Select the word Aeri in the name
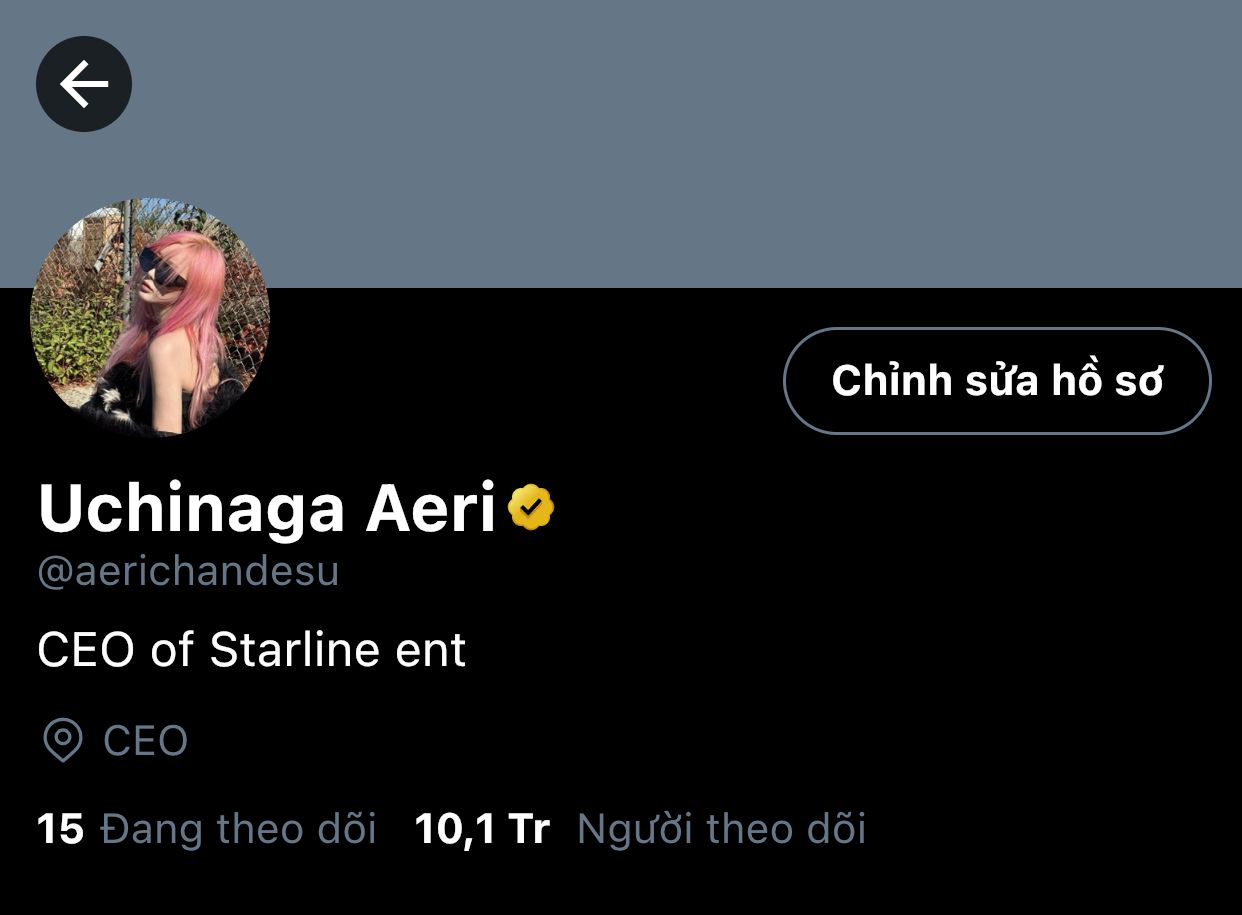 tap(431, 508)
